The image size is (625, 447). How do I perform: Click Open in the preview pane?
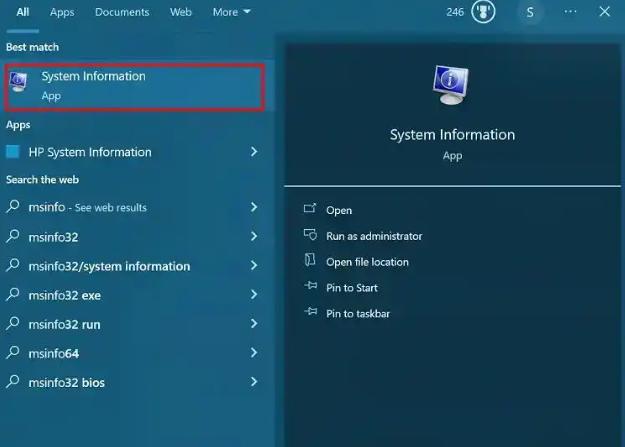tap(339, 211)
